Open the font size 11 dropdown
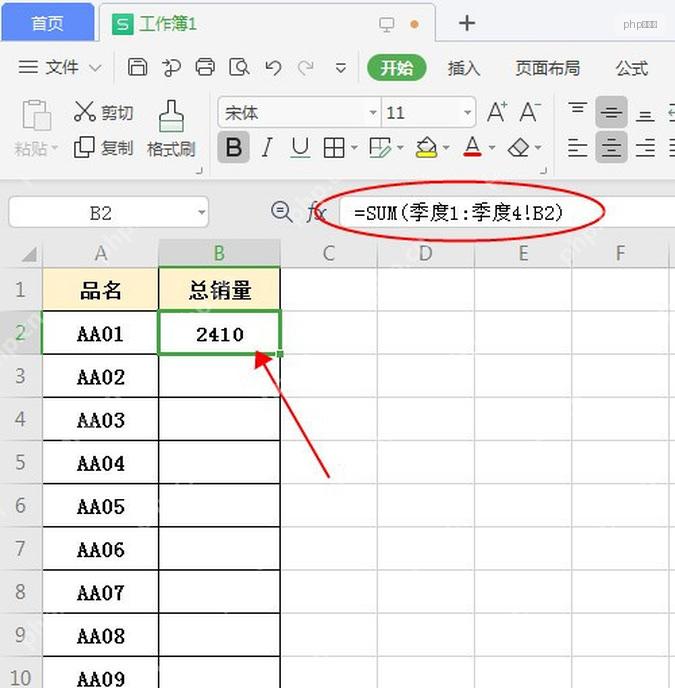 (468, 113)
